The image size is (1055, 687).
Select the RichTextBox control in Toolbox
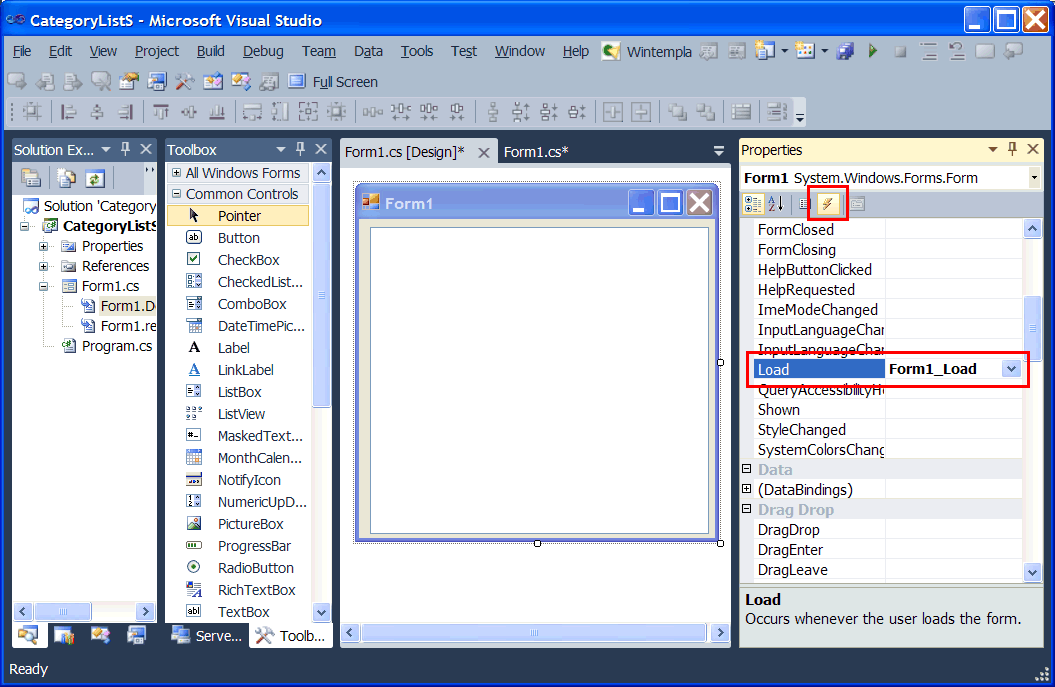[238, 590]
